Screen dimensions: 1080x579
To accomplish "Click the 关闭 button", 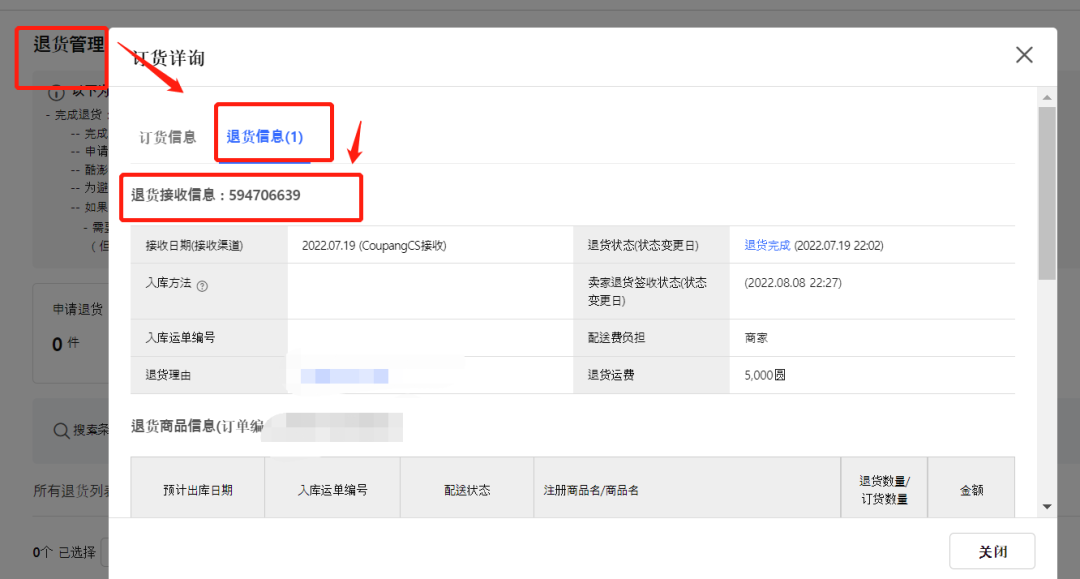I will point(992,551).
